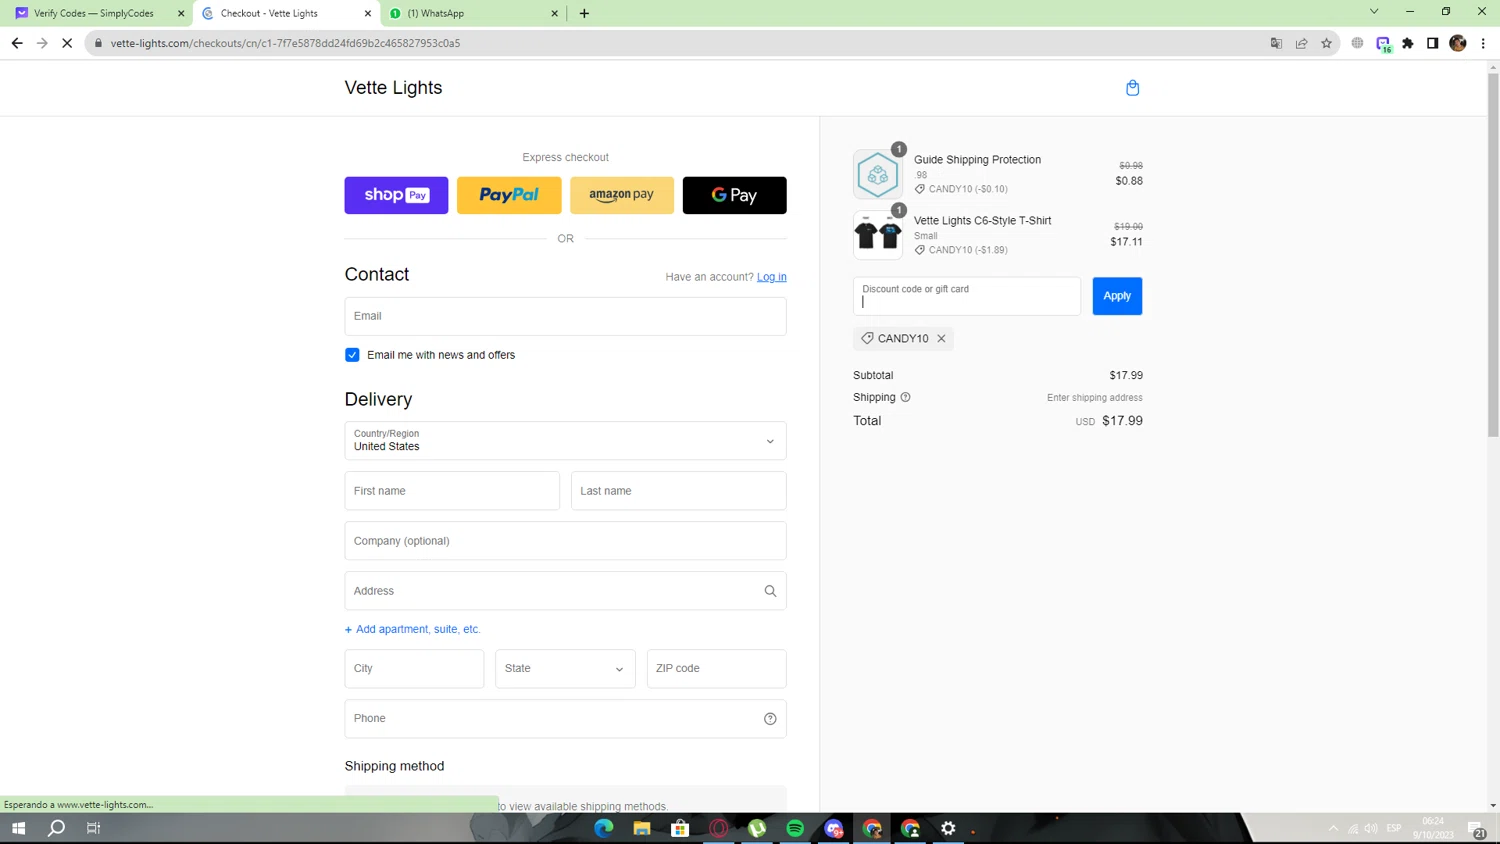Switch to the Verify Codes — SimplyCodes tab
This screenshot has width=1500, height=844.
pyautogui.click(x=93, y=13)
